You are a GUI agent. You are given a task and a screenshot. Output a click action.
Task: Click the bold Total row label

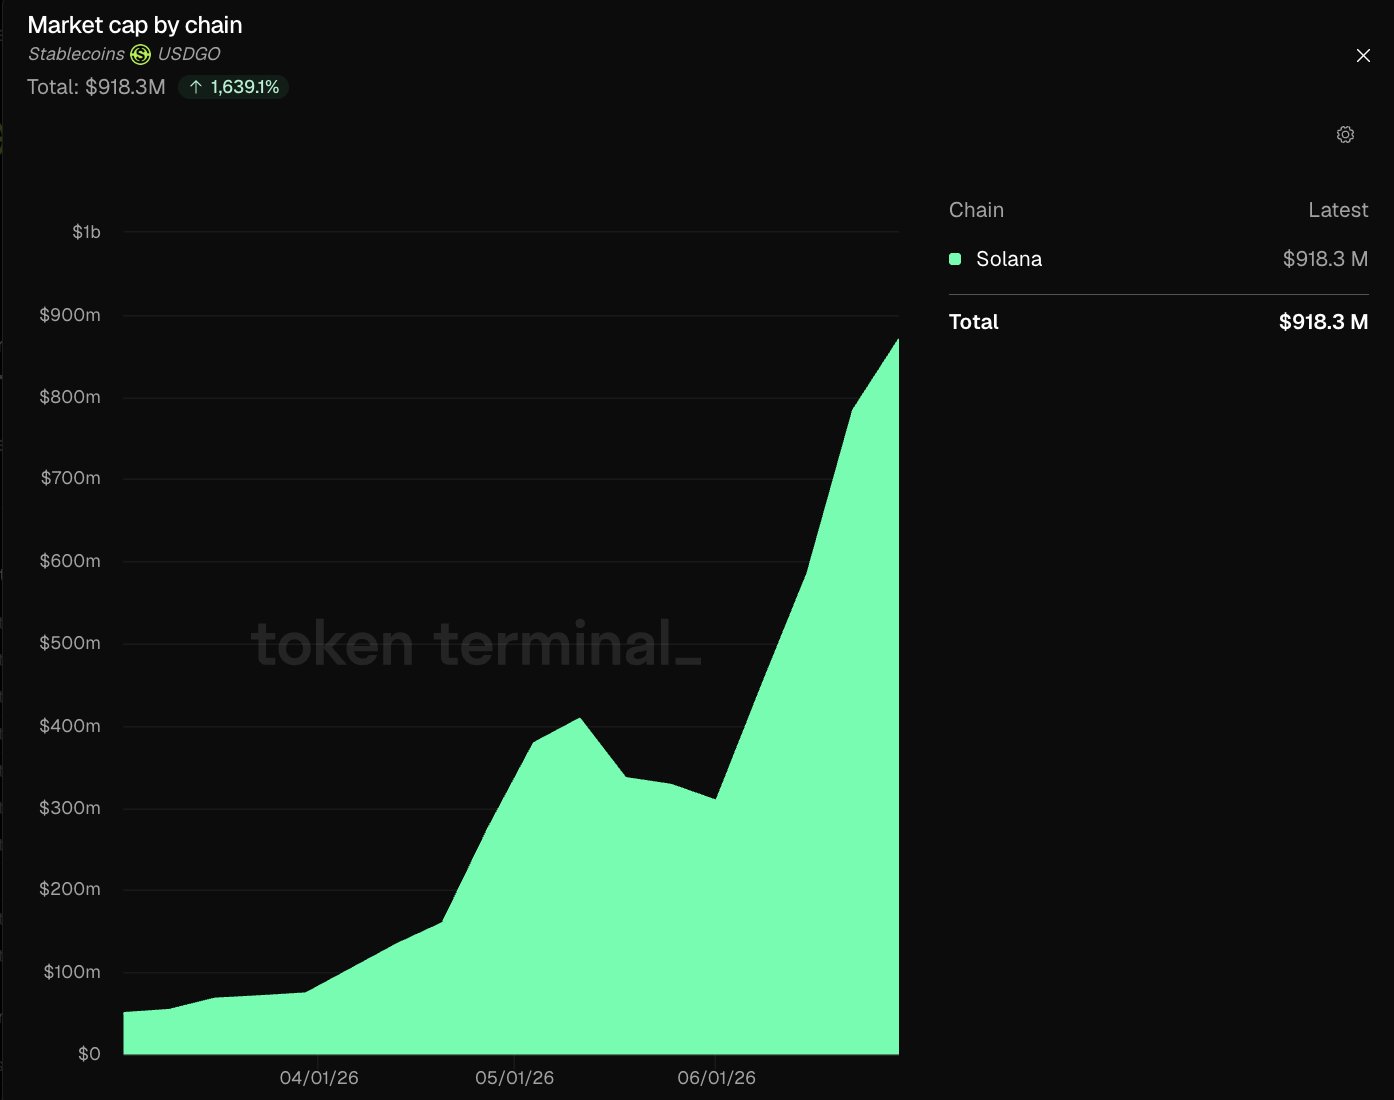coord(974,322)
